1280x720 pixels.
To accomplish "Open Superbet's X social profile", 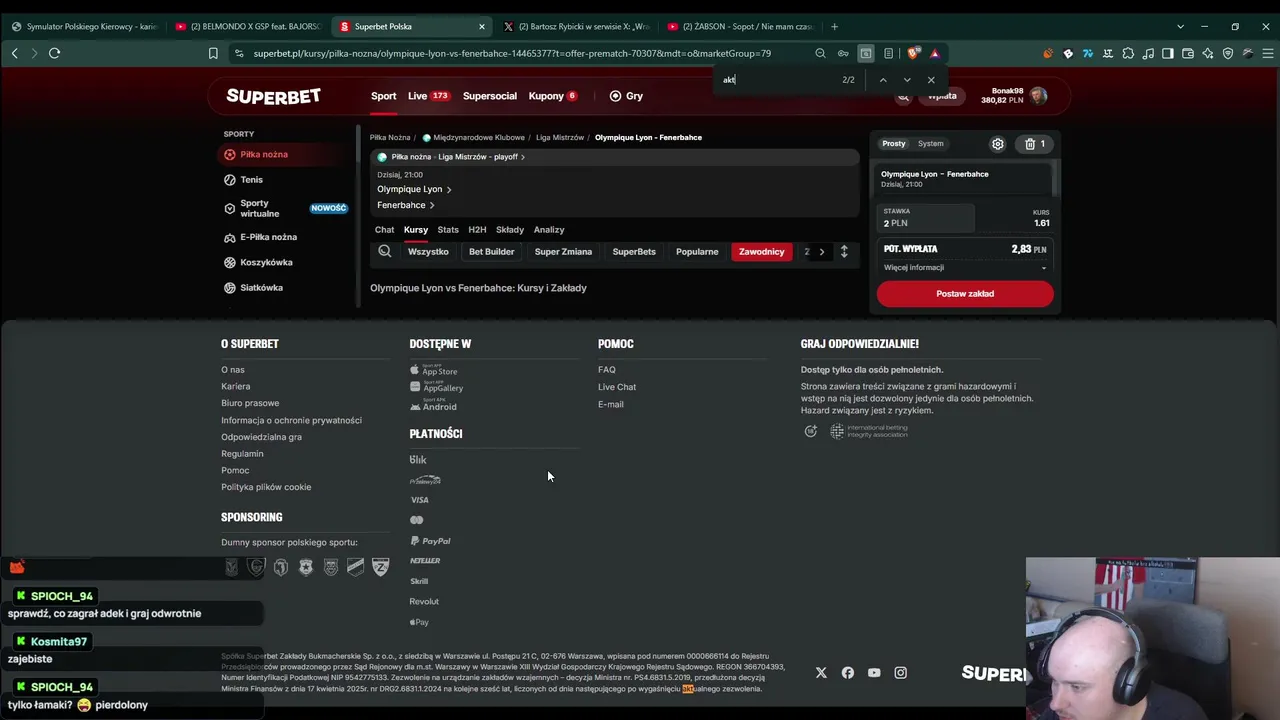I will pos(821,673).
